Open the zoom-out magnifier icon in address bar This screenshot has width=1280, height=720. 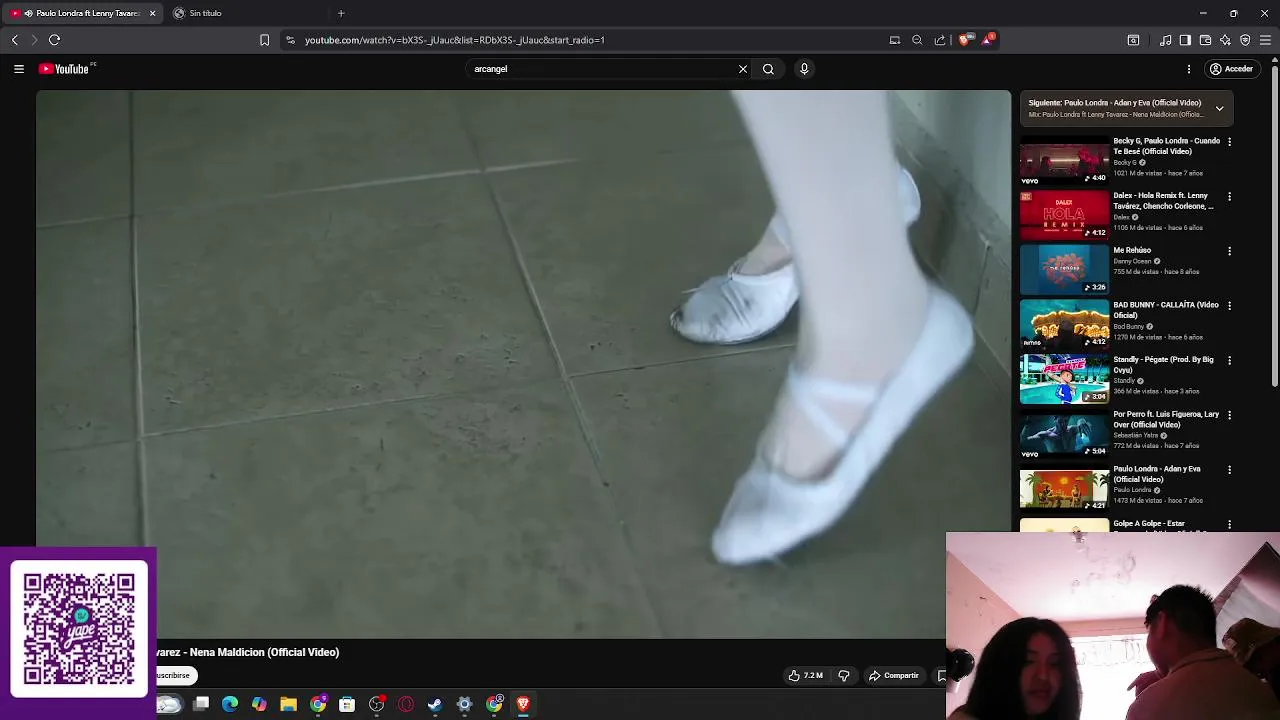click(x=917, y=40)
